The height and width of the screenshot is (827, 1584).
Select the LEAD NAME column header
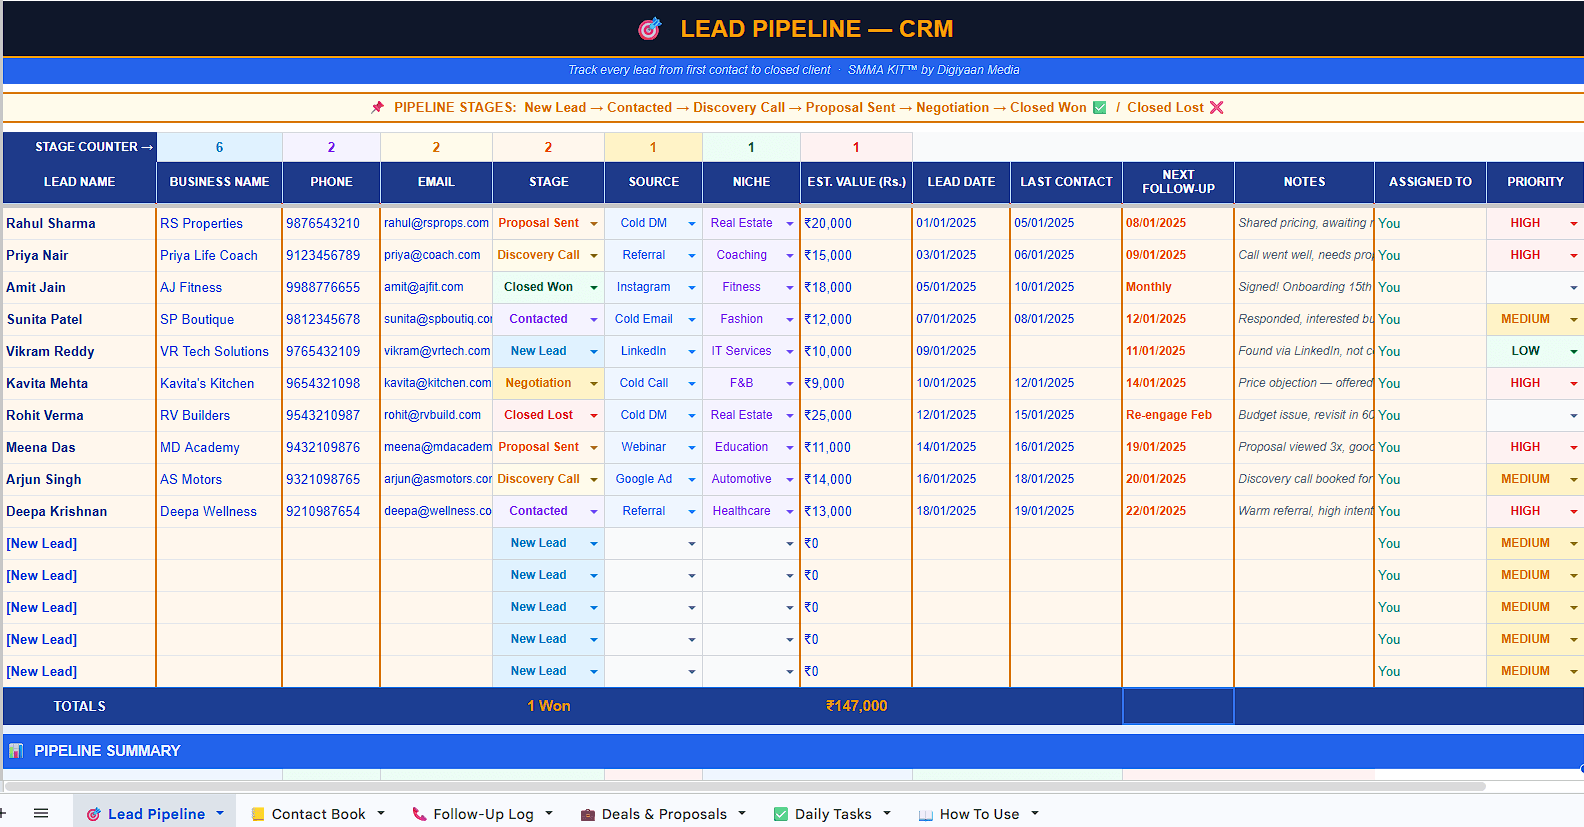(x=79, y=182)
